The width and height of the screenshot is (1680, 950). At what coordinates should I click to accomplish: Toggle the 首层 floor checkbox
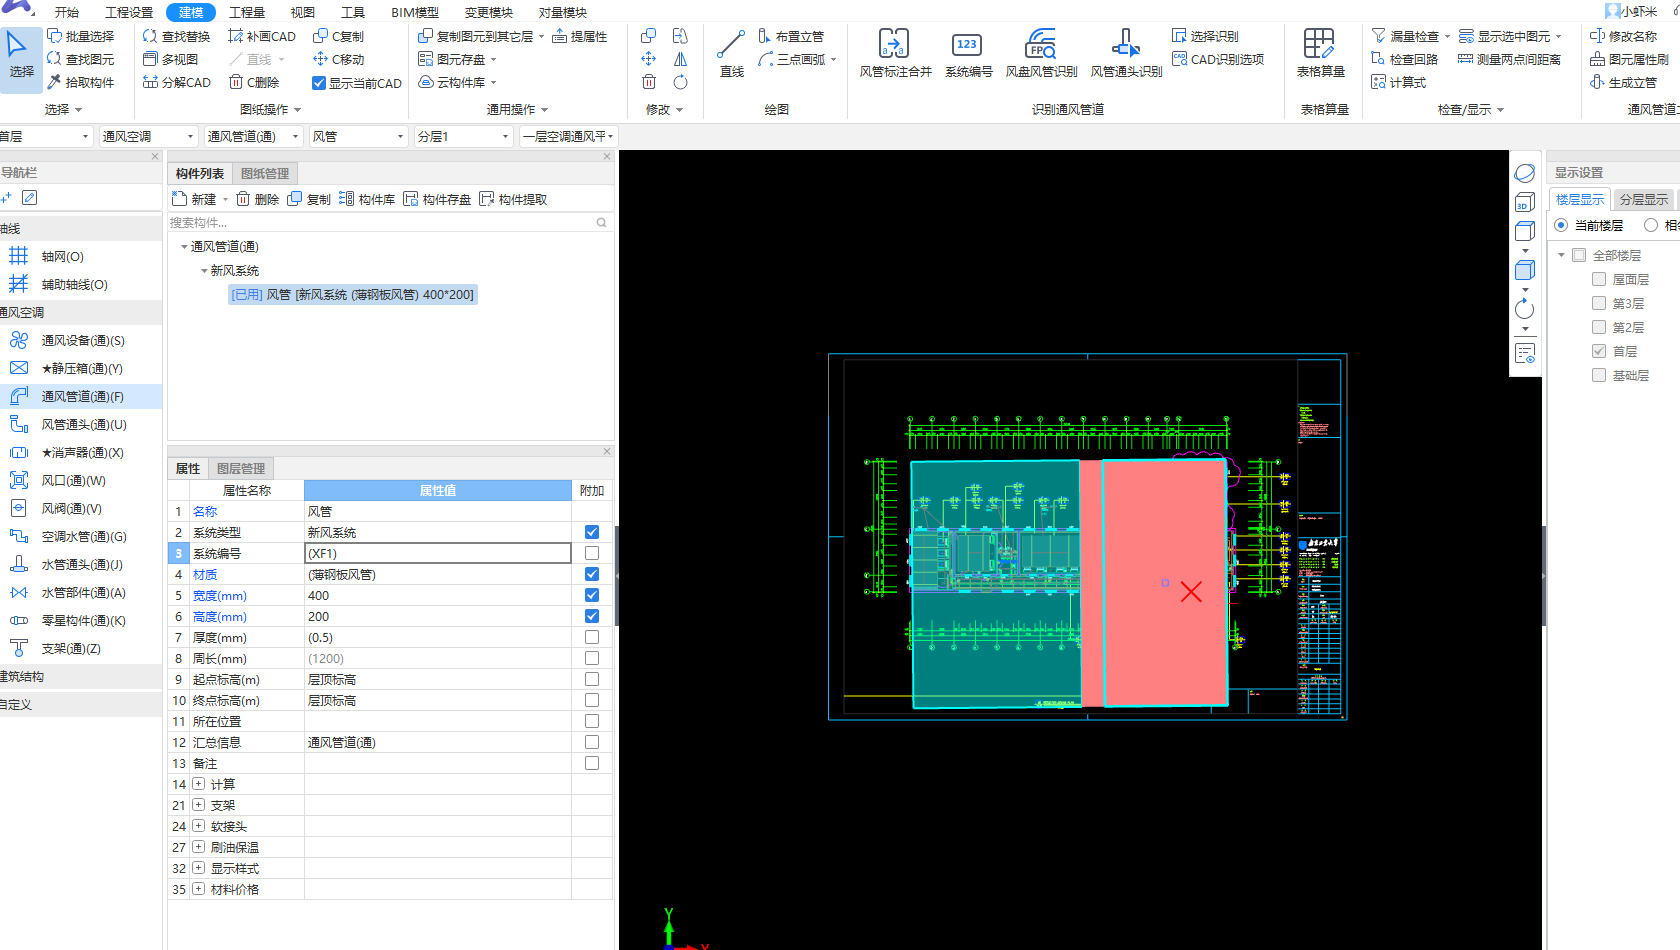[1599, 351]
